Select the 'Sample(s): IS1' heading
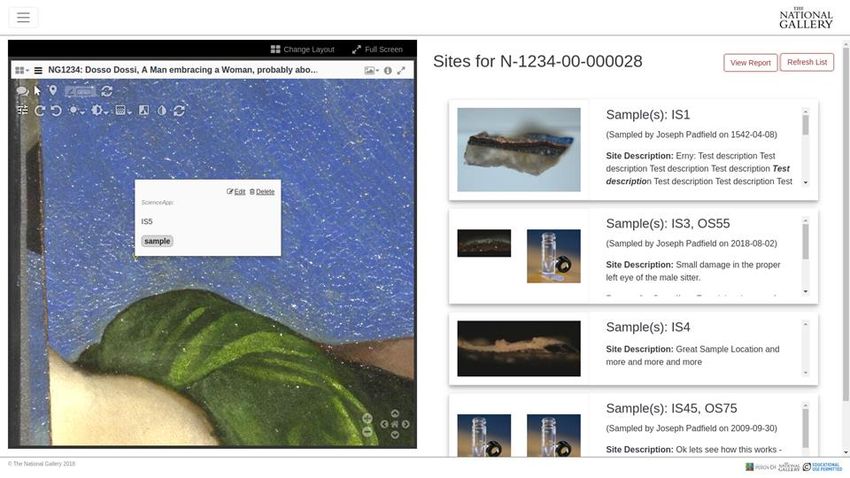This screenshot has width=850, height=478. [648, 115]
